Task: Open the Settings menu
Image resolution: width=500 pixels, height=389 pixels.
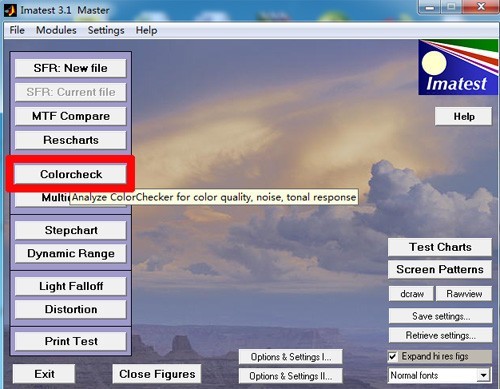Action: point(106,30)
